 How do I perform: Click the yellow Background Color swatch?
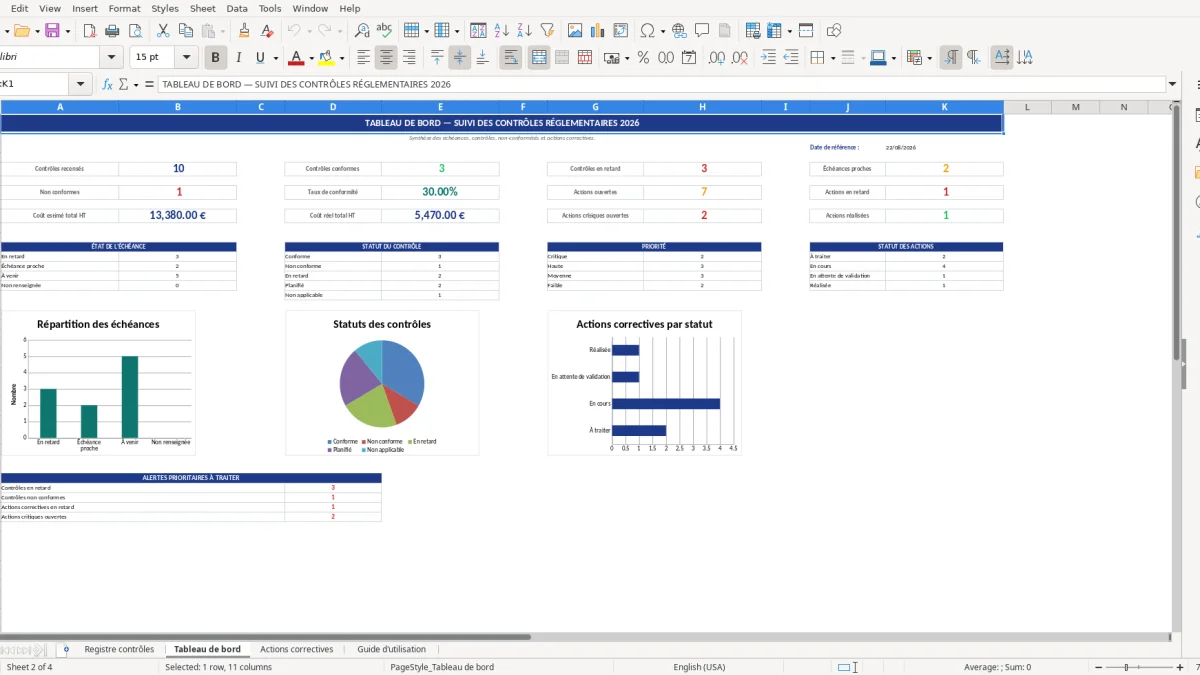click(x=327, y=58)
